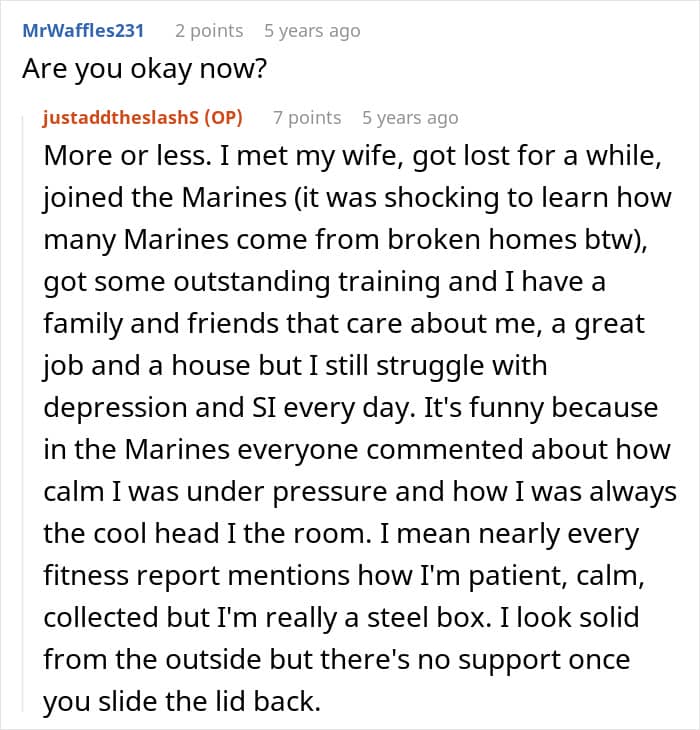Click the phrase 'joined the Marines'

(165, 197)
